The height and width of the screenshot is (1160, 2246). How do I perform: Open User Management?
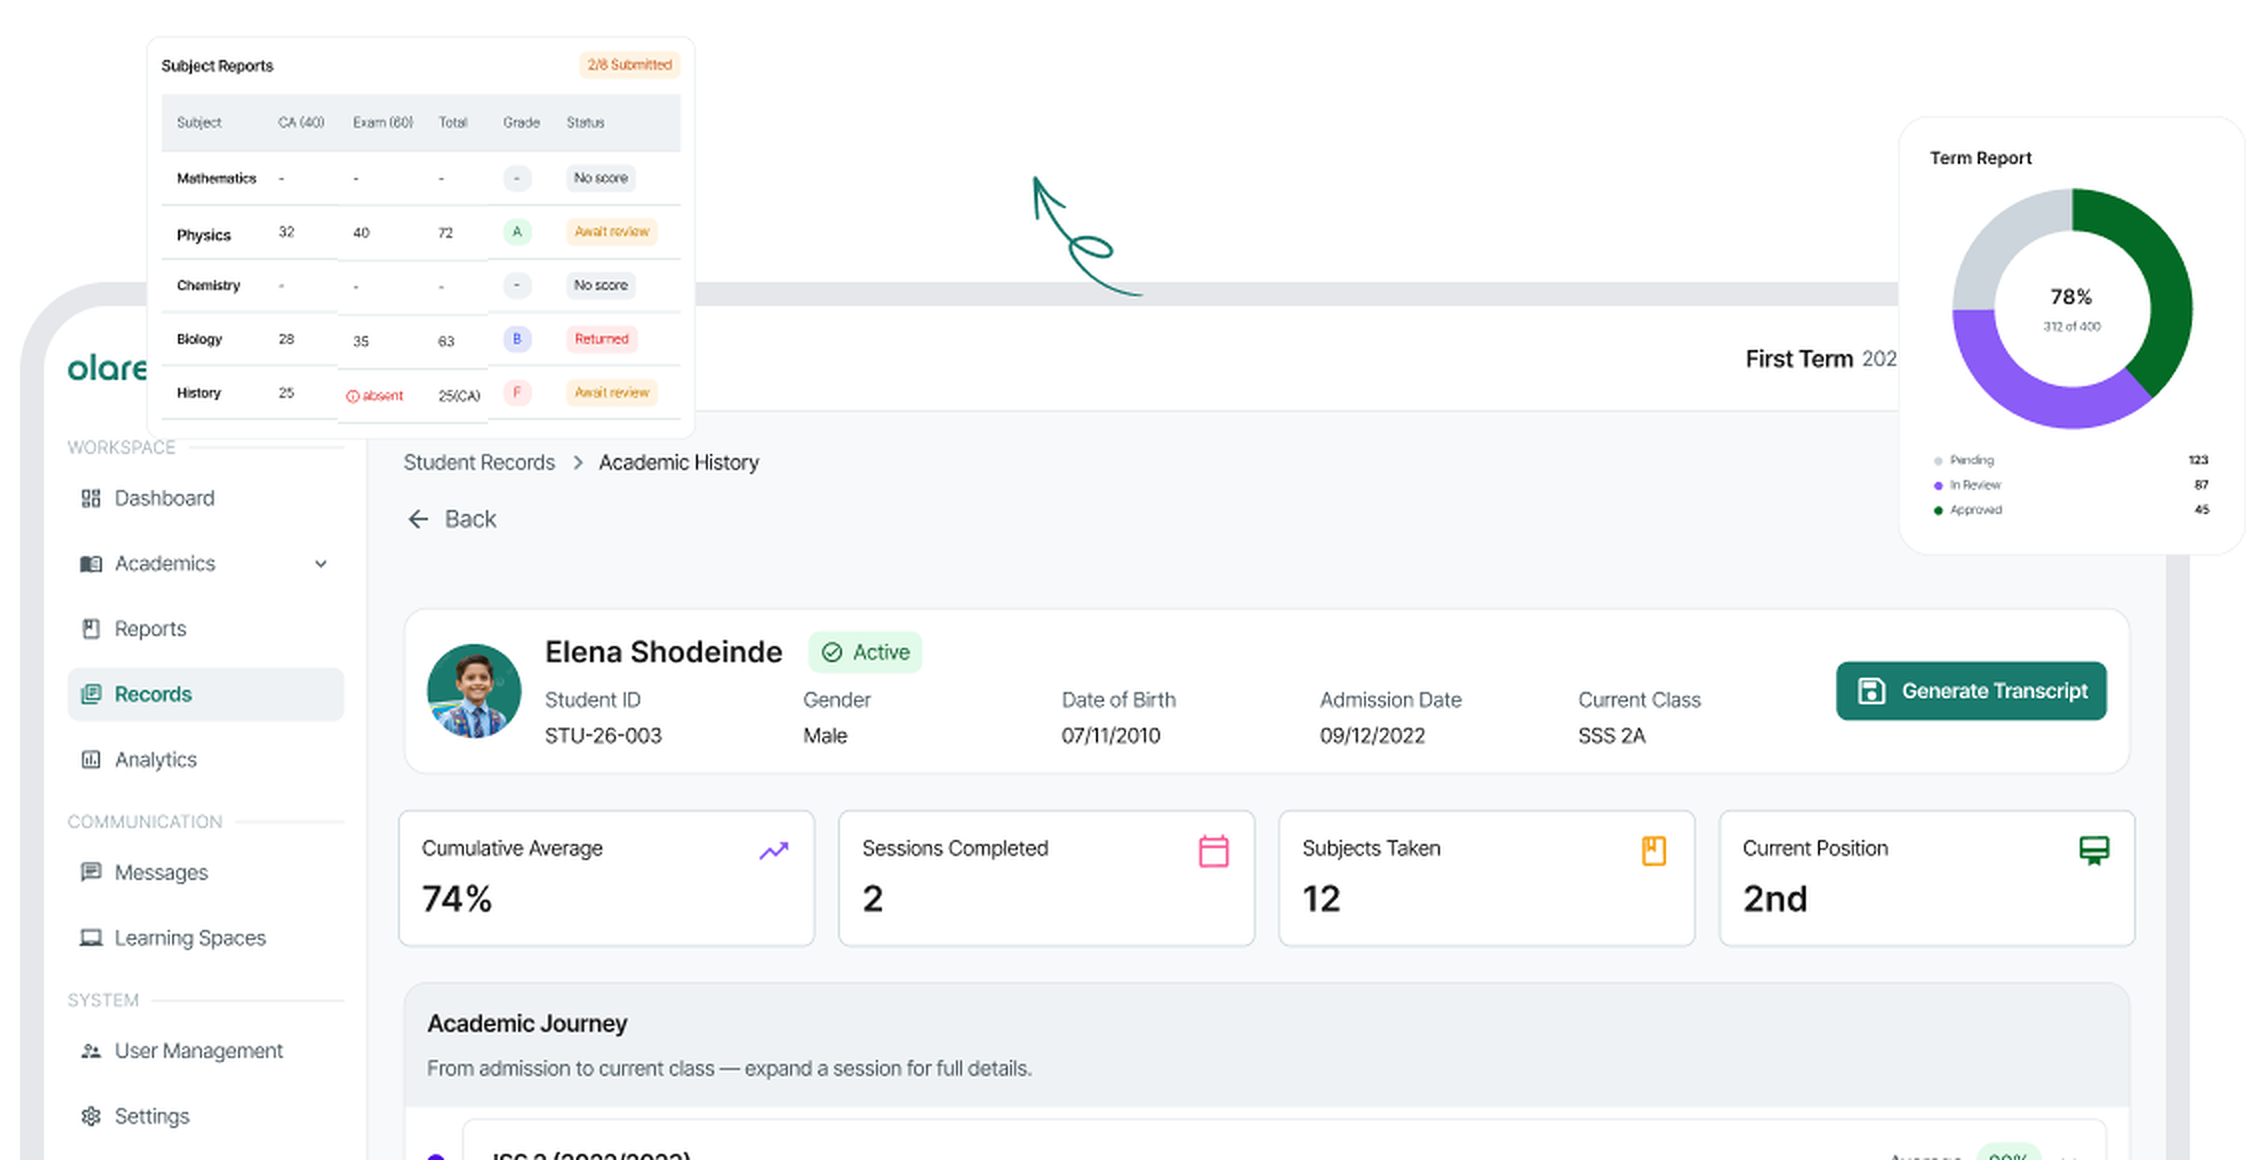click(206, 1051)
